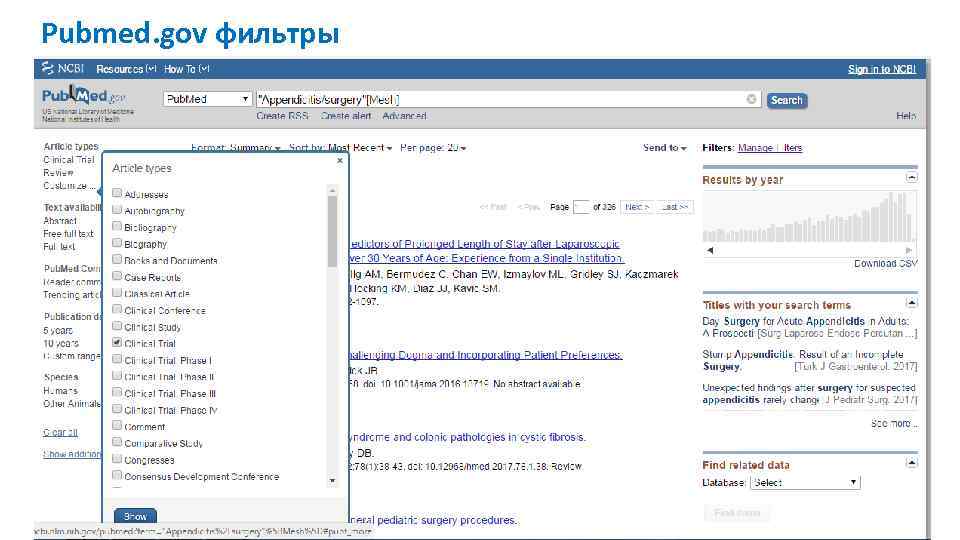This screenshot has width=960, height=540.
Task: Select the Free full text filter
Action: click(69, 234)
